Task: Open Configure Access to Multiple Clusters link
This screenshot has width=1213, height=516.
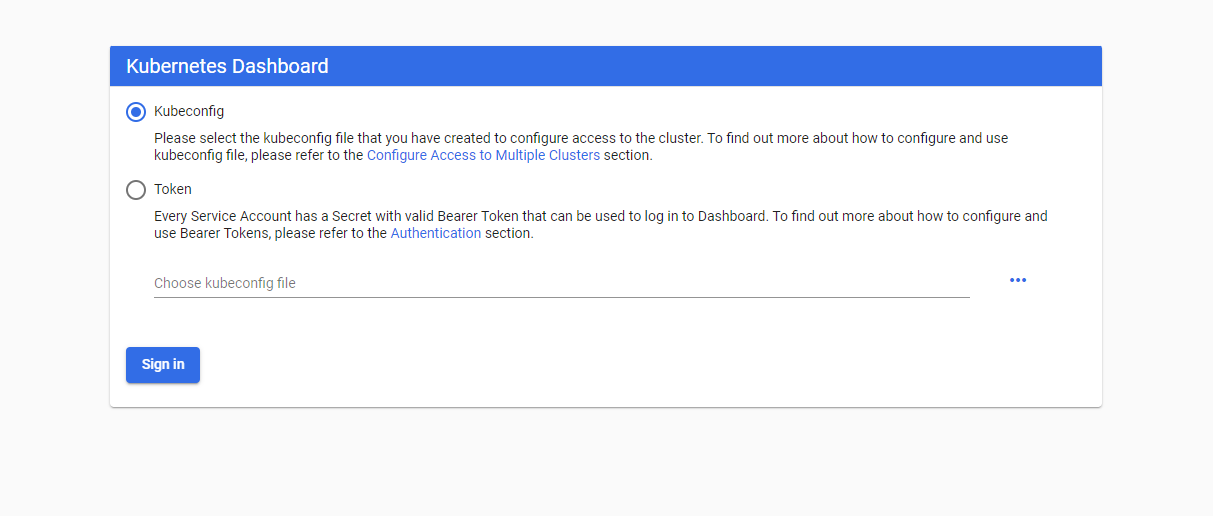Action: tap(483, 156)
